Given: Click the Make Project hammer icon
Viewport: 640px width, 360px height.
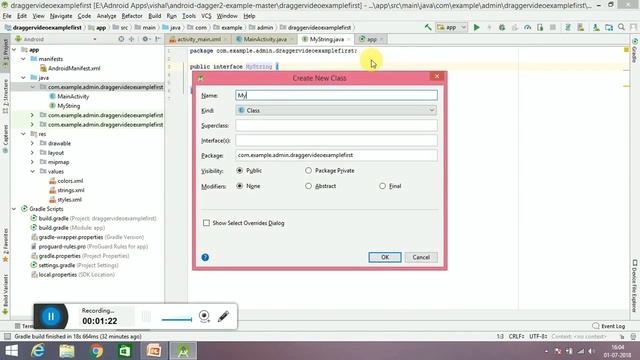Looking at the screenshot, I should tap(428, 27).
